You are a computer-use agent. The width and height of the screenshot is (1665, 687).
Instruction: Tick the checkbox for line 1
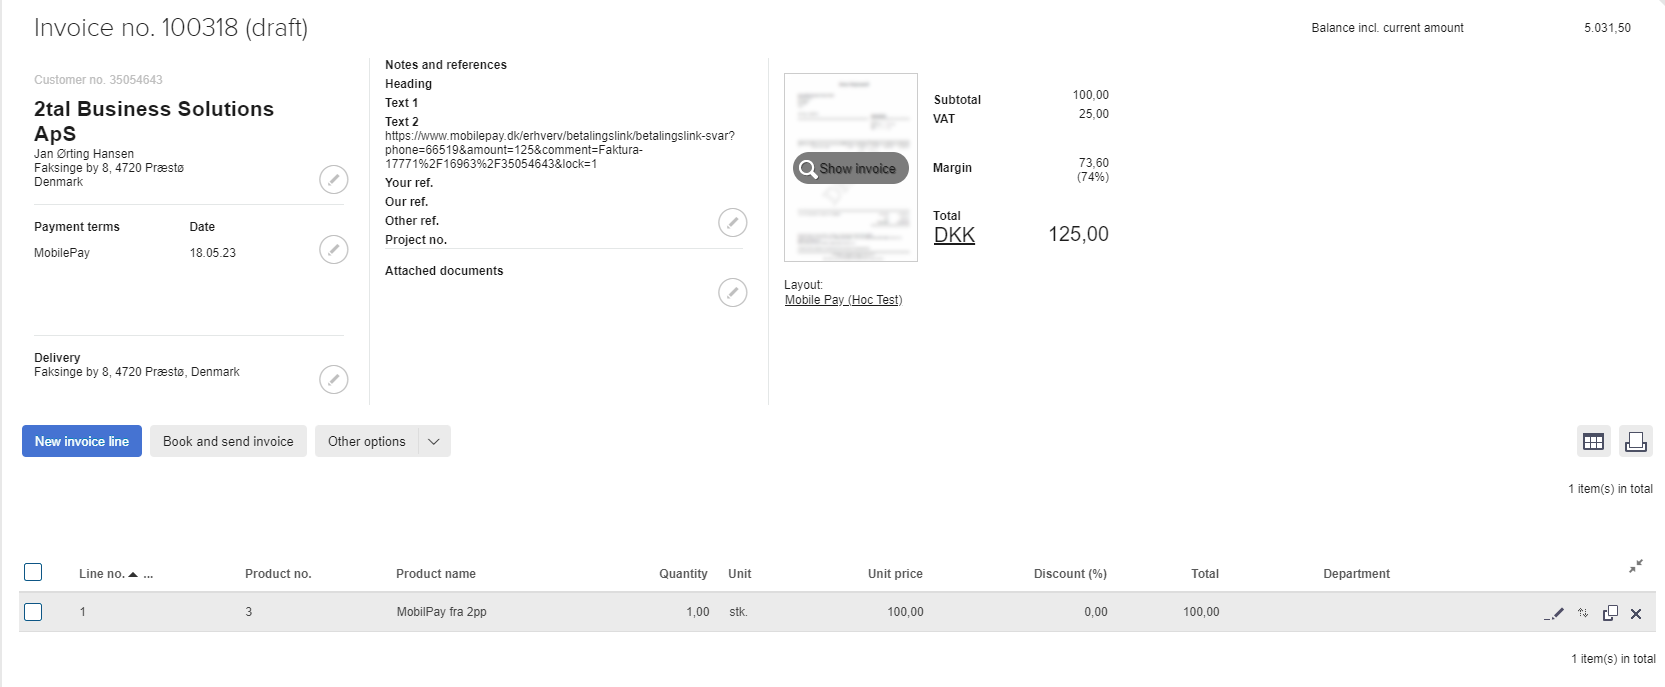pyautogui.click(x=33, y=612)
